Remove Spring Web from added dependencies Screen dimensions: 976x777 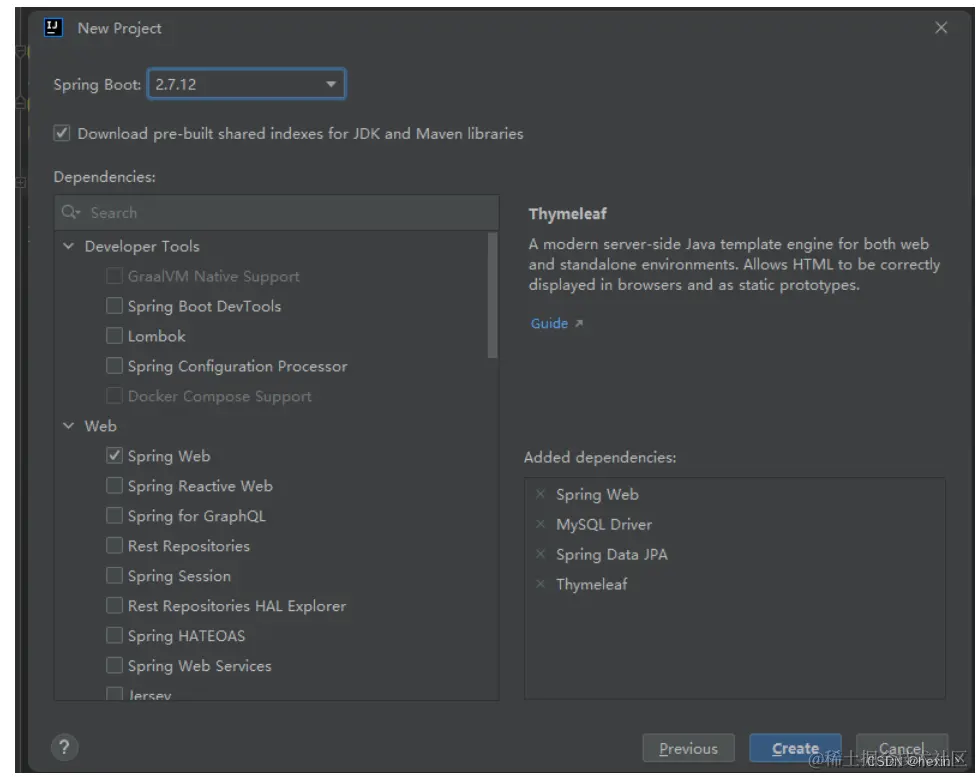coord(540,494)
